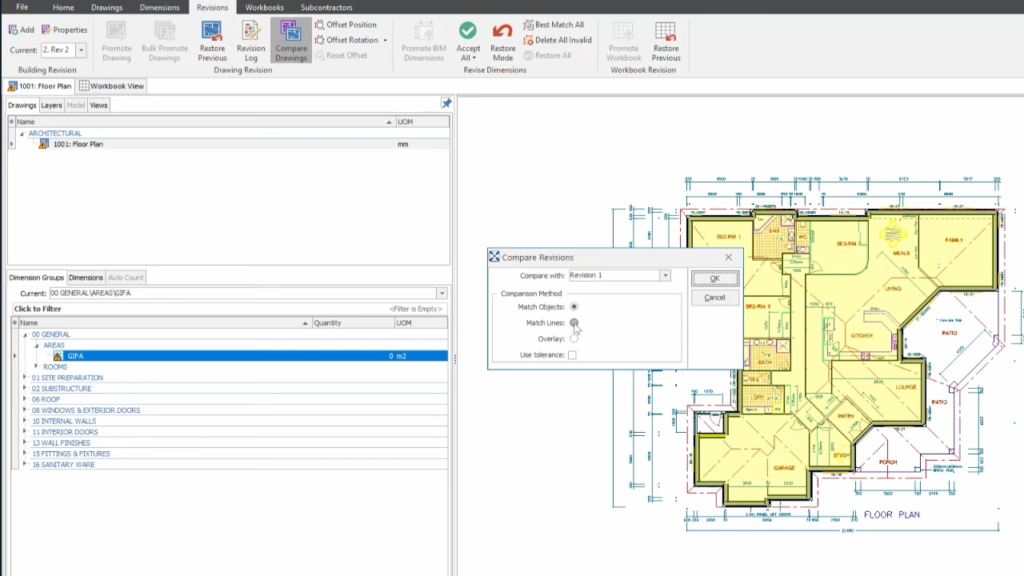Screen dimensions: 1024x576
Task: Expand 01 SITE PREPARATION group
Action: point(25,377)
